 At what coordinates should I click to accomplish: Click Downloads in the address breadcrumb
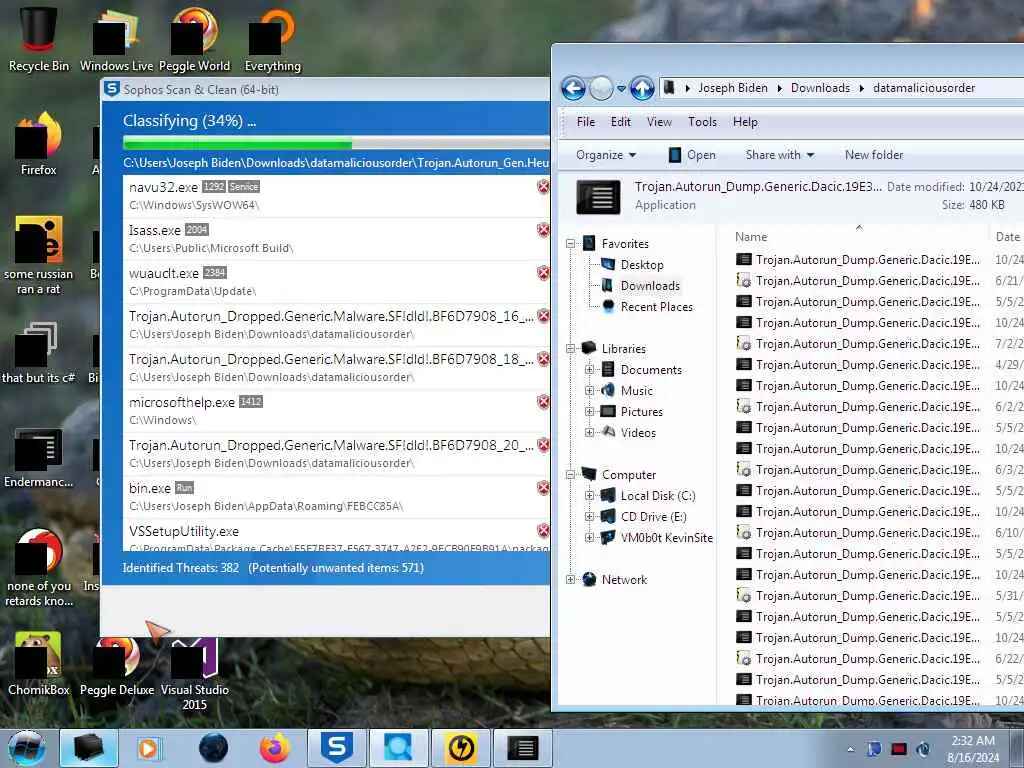click(x=820, y=88)
